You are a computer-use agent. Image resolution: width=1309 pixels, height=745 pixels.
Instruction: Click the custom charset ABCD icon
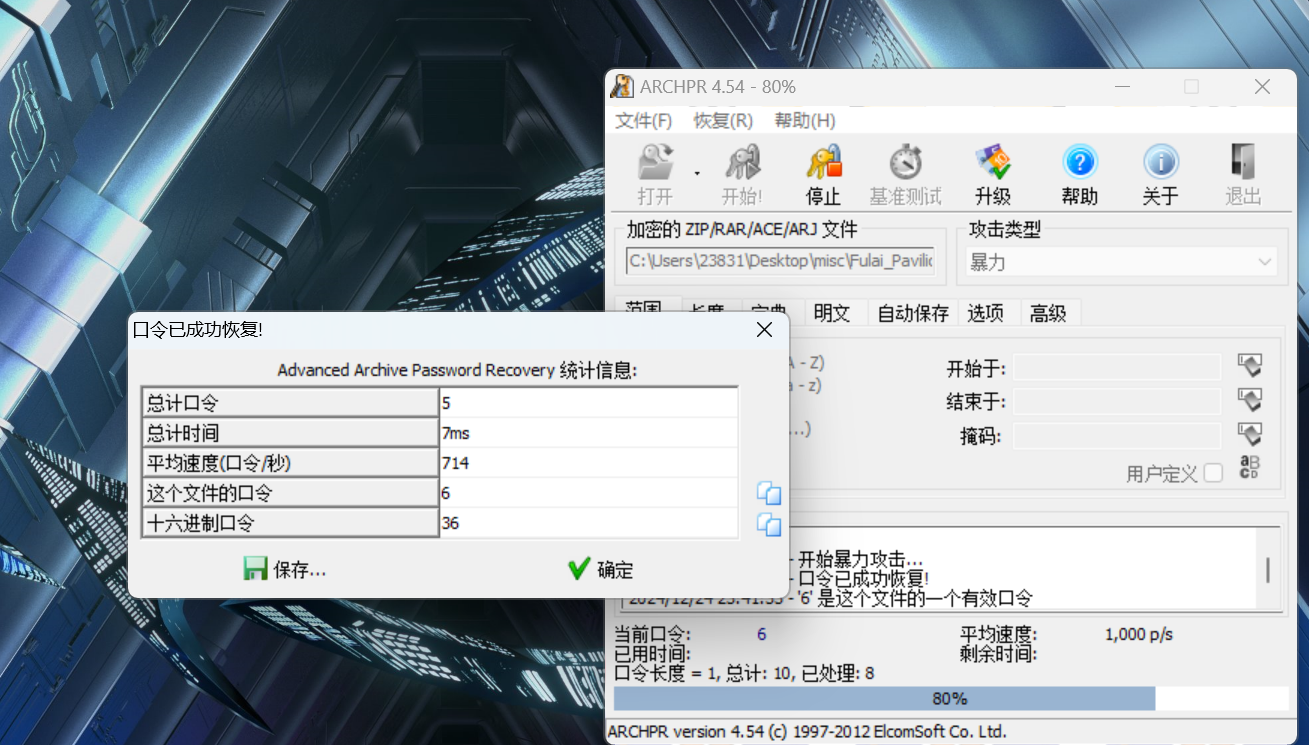point(1250,468)
